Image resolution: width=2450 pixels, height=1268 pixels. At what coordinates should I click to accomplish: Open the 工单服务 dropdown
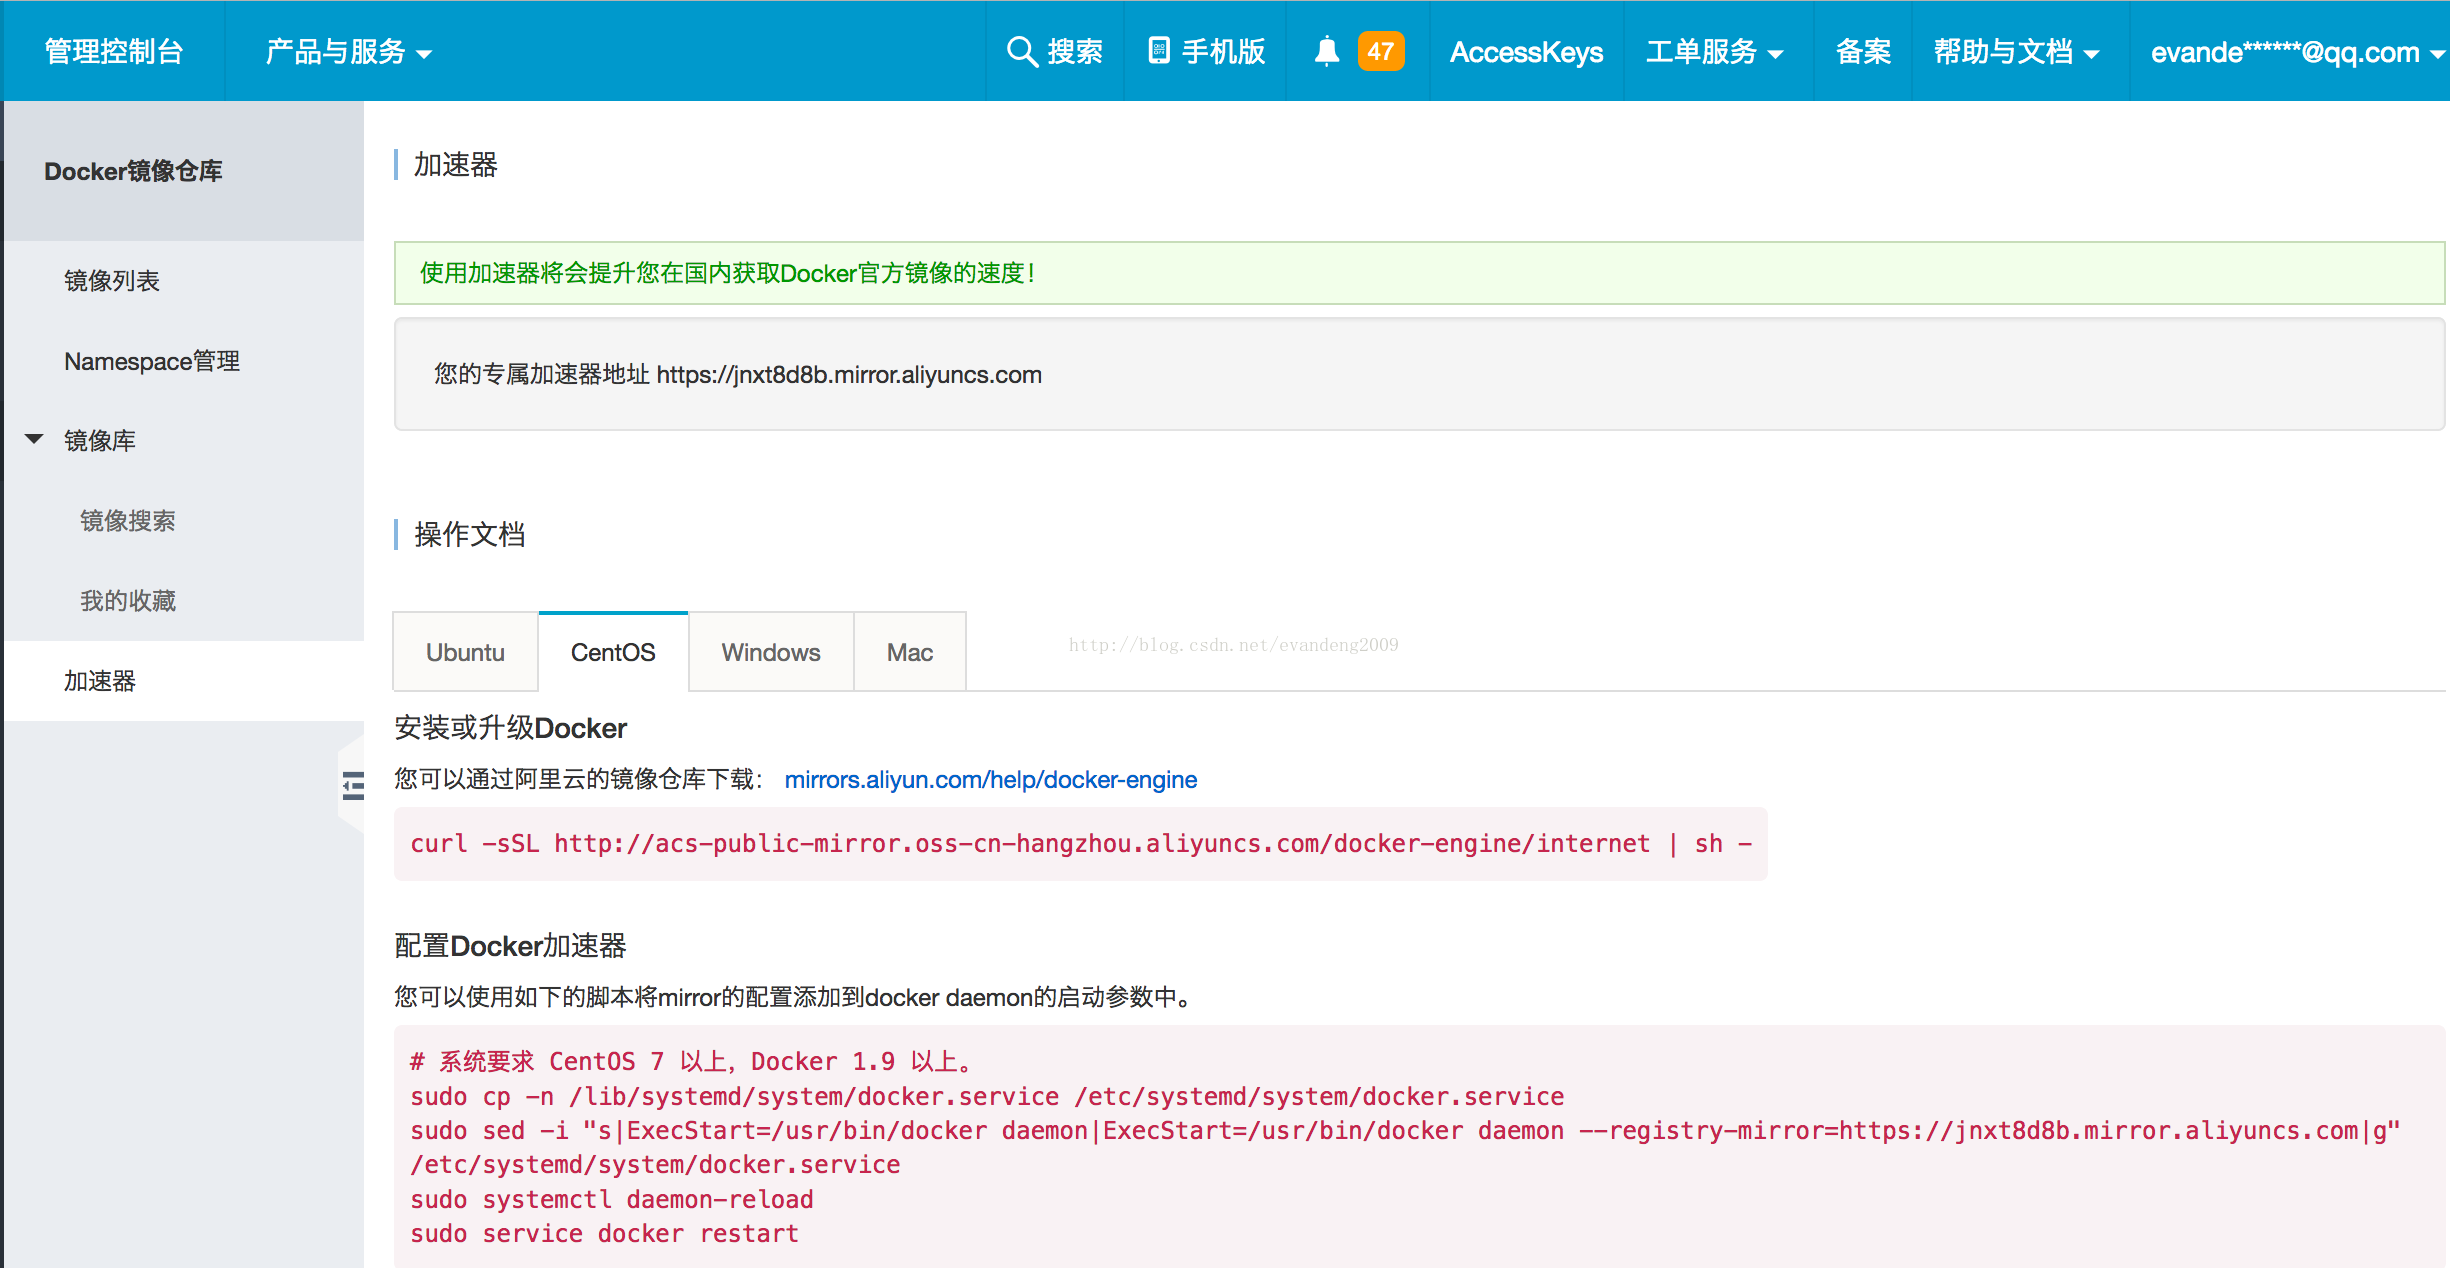(x=1714, y=52)
